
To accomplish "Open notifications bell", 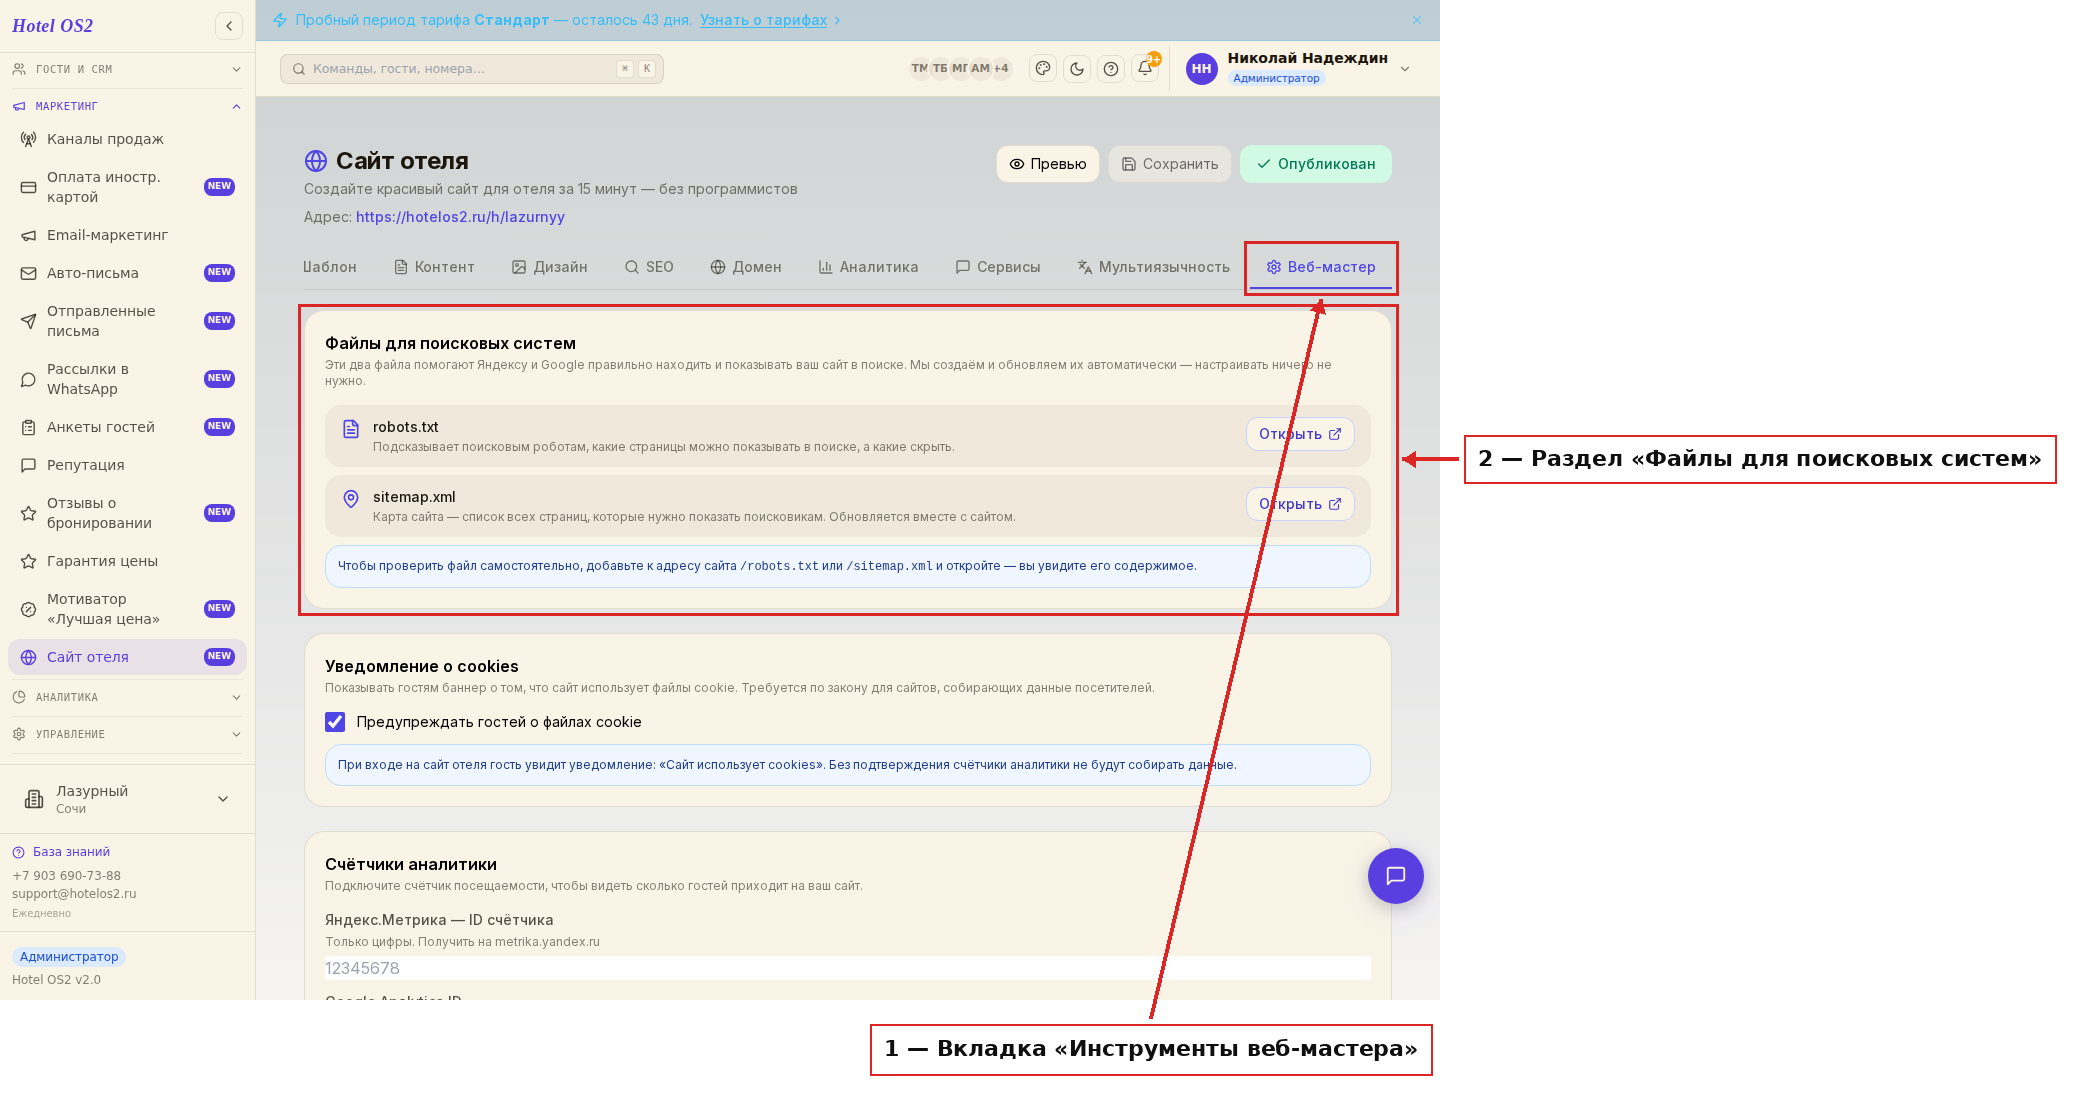I will (1145, 68).
